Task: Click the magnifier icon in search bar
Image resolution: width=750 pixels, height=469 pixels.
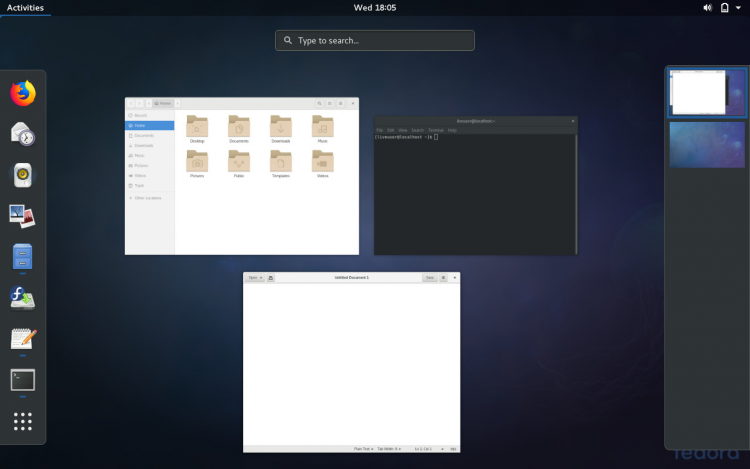Action: coord(288,41)
